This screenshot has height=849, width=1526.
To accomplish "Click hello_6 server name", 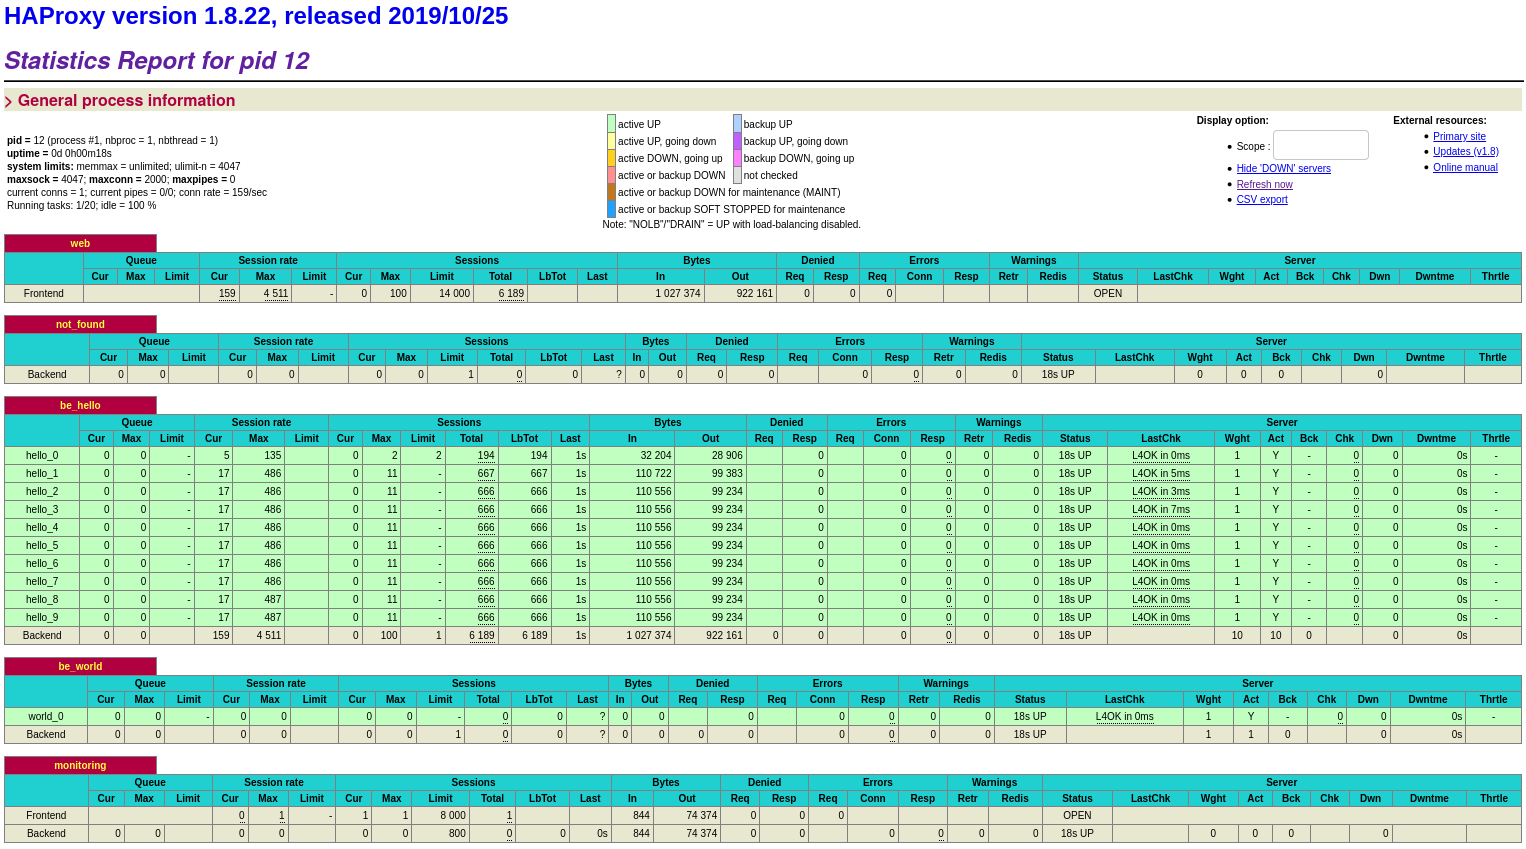I will pyautogui.click(x=42, y=563).
